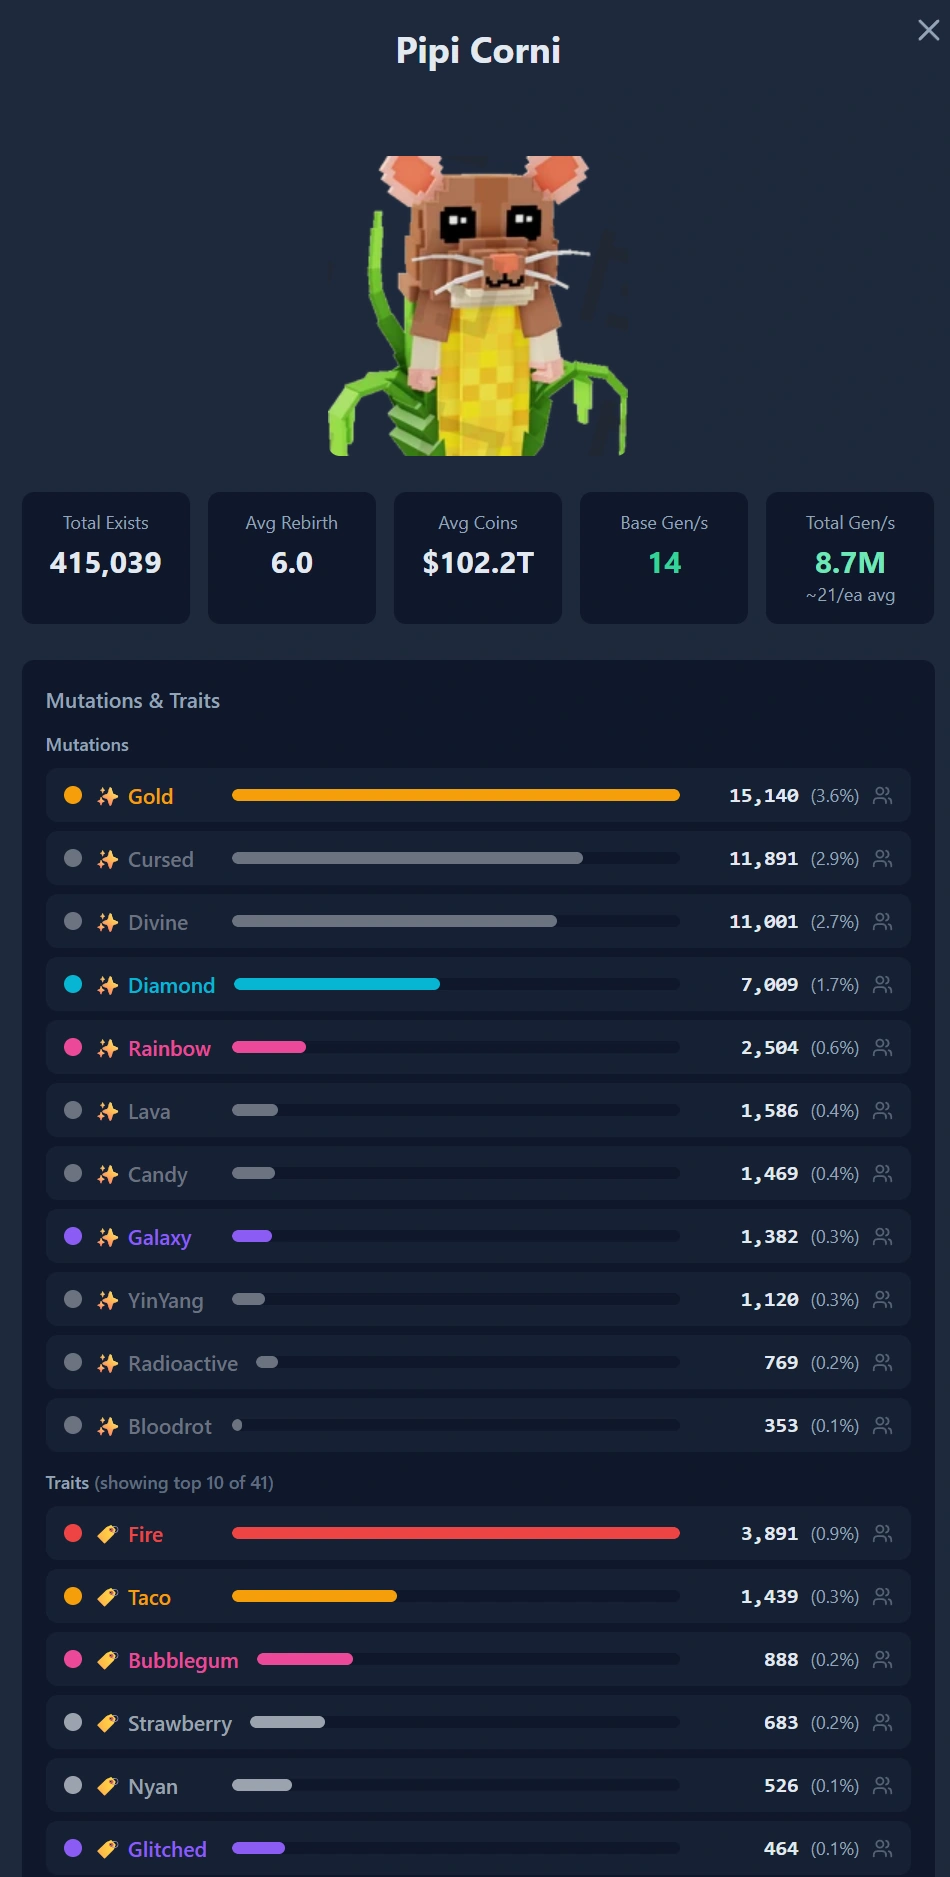Click the people icon on Rainbow row
Image resolution: width=950 pixels, height=1877 pixels.
[882, 1048]
